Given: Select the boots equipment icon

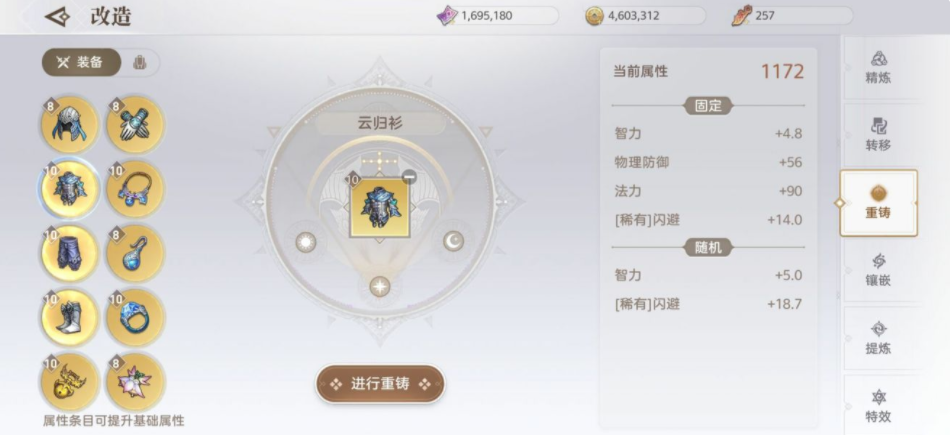Looking at the screenshot, I should pyautogui.click(x=70, y=317).
